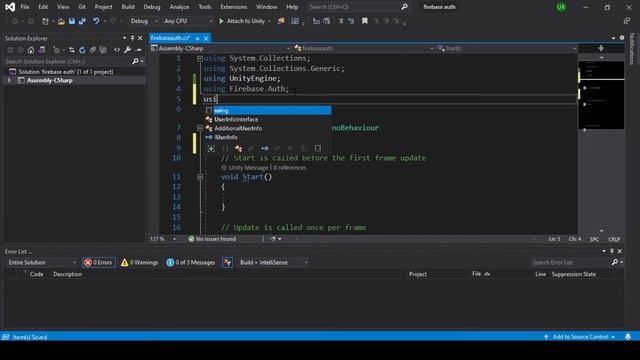Toggle IntelliSense class filter icon
640x360 pixels.
[238, 148]
